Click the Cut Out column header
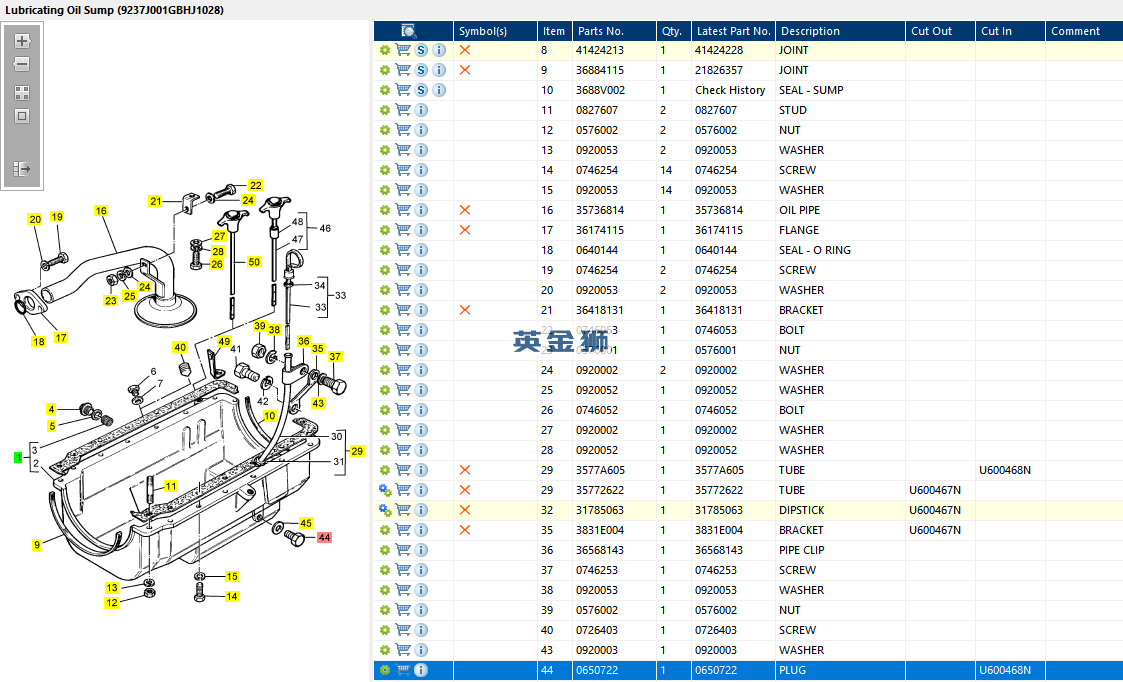 tap(931, 31)
